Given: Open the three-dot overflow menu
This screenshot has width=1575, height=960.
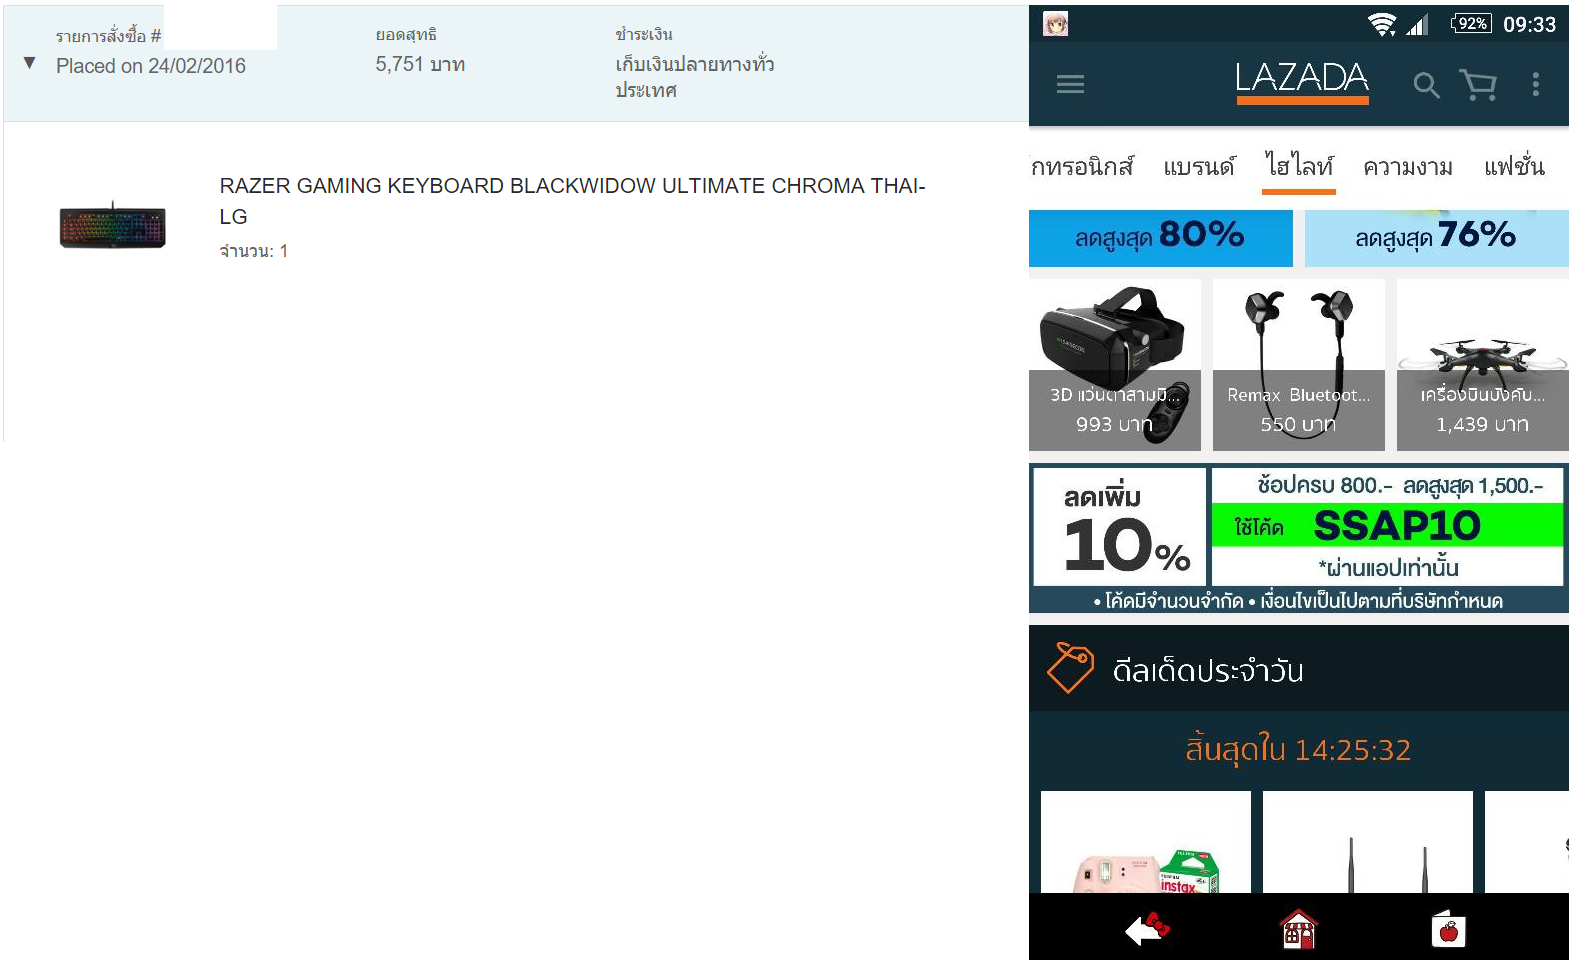Looking at the screenshot, I should (x=1536, y=84).
